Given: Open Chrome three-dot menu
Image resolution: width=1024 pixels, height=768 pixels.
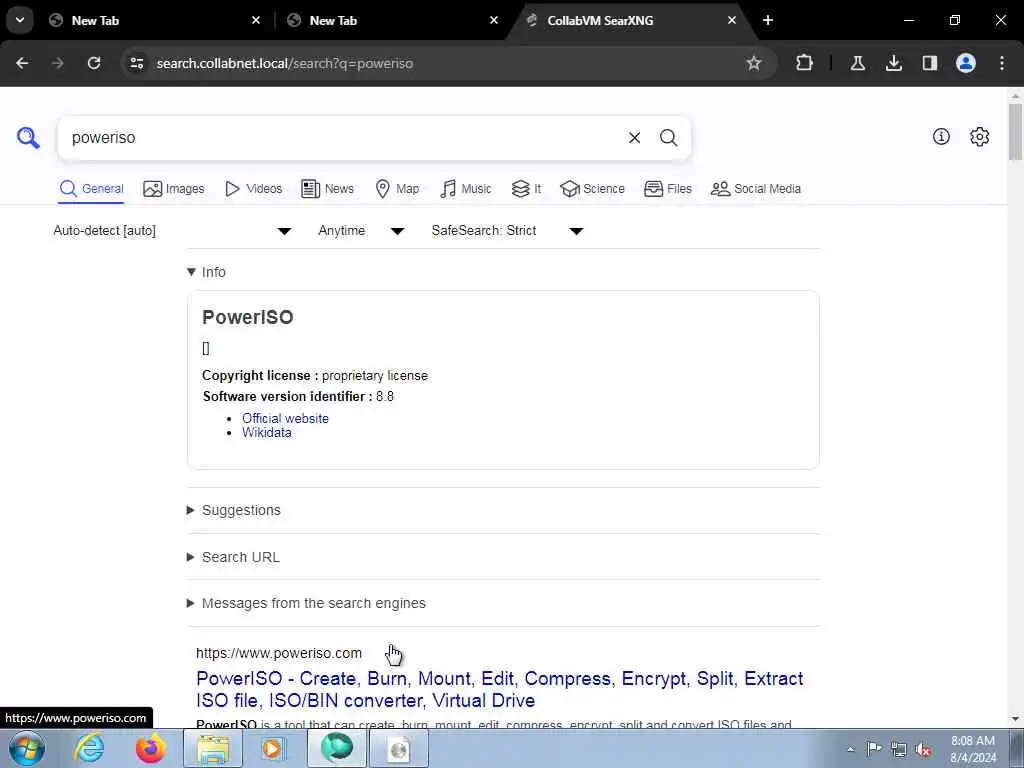Looking at the screenshot, I should (1002, 63).
